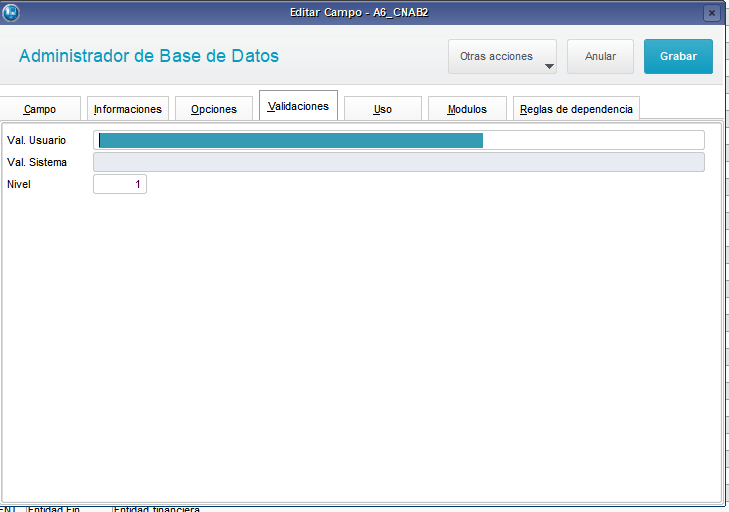The width and height of the screenshot is (729, 512).
Task: Click the Administrador de Base de Datos heading
Action: [x=149, y=56]
